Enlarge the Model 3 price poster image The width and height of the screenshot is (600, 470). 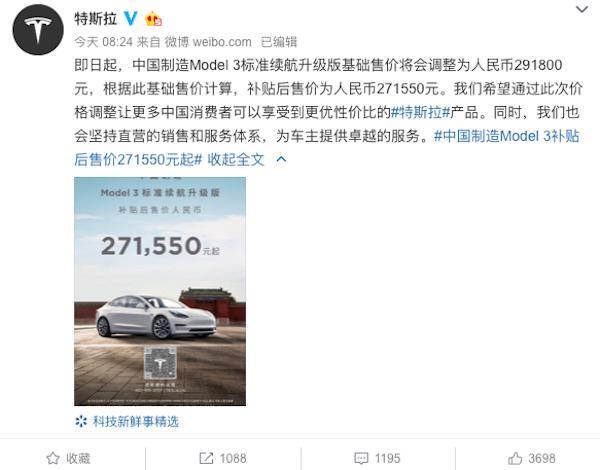160,291
